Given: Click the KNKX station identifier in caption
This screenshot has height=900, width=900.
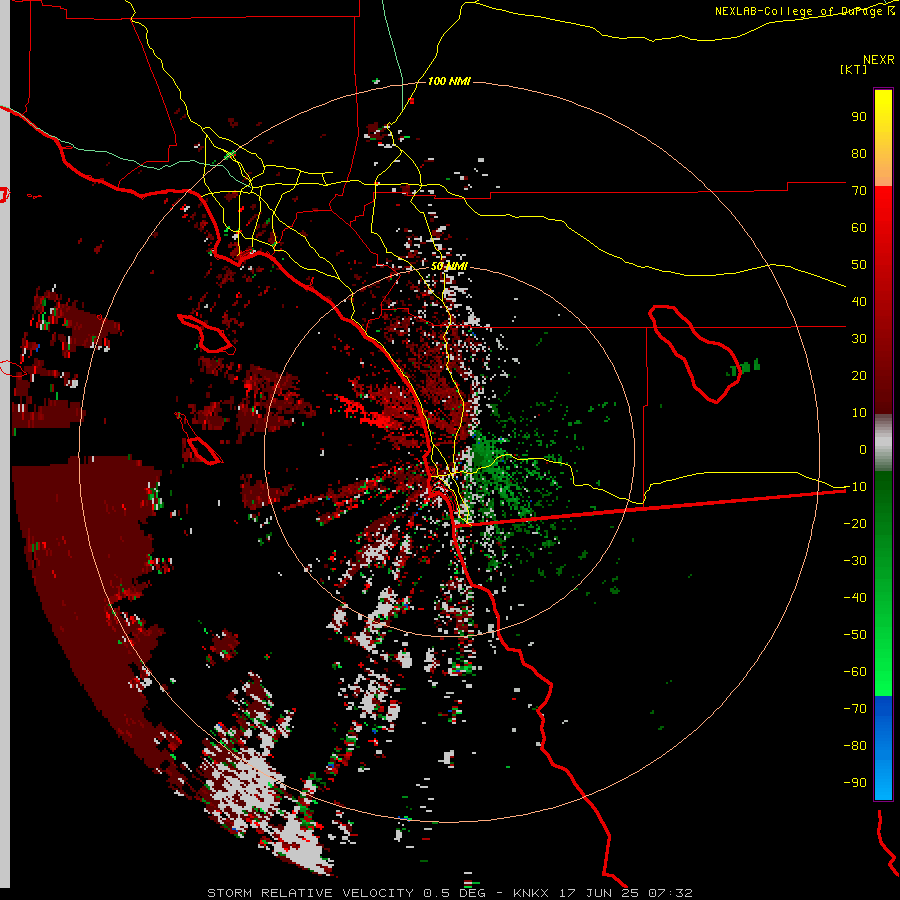Looking at the screenshot, I should pyautogui.click(x=531, y=893).
